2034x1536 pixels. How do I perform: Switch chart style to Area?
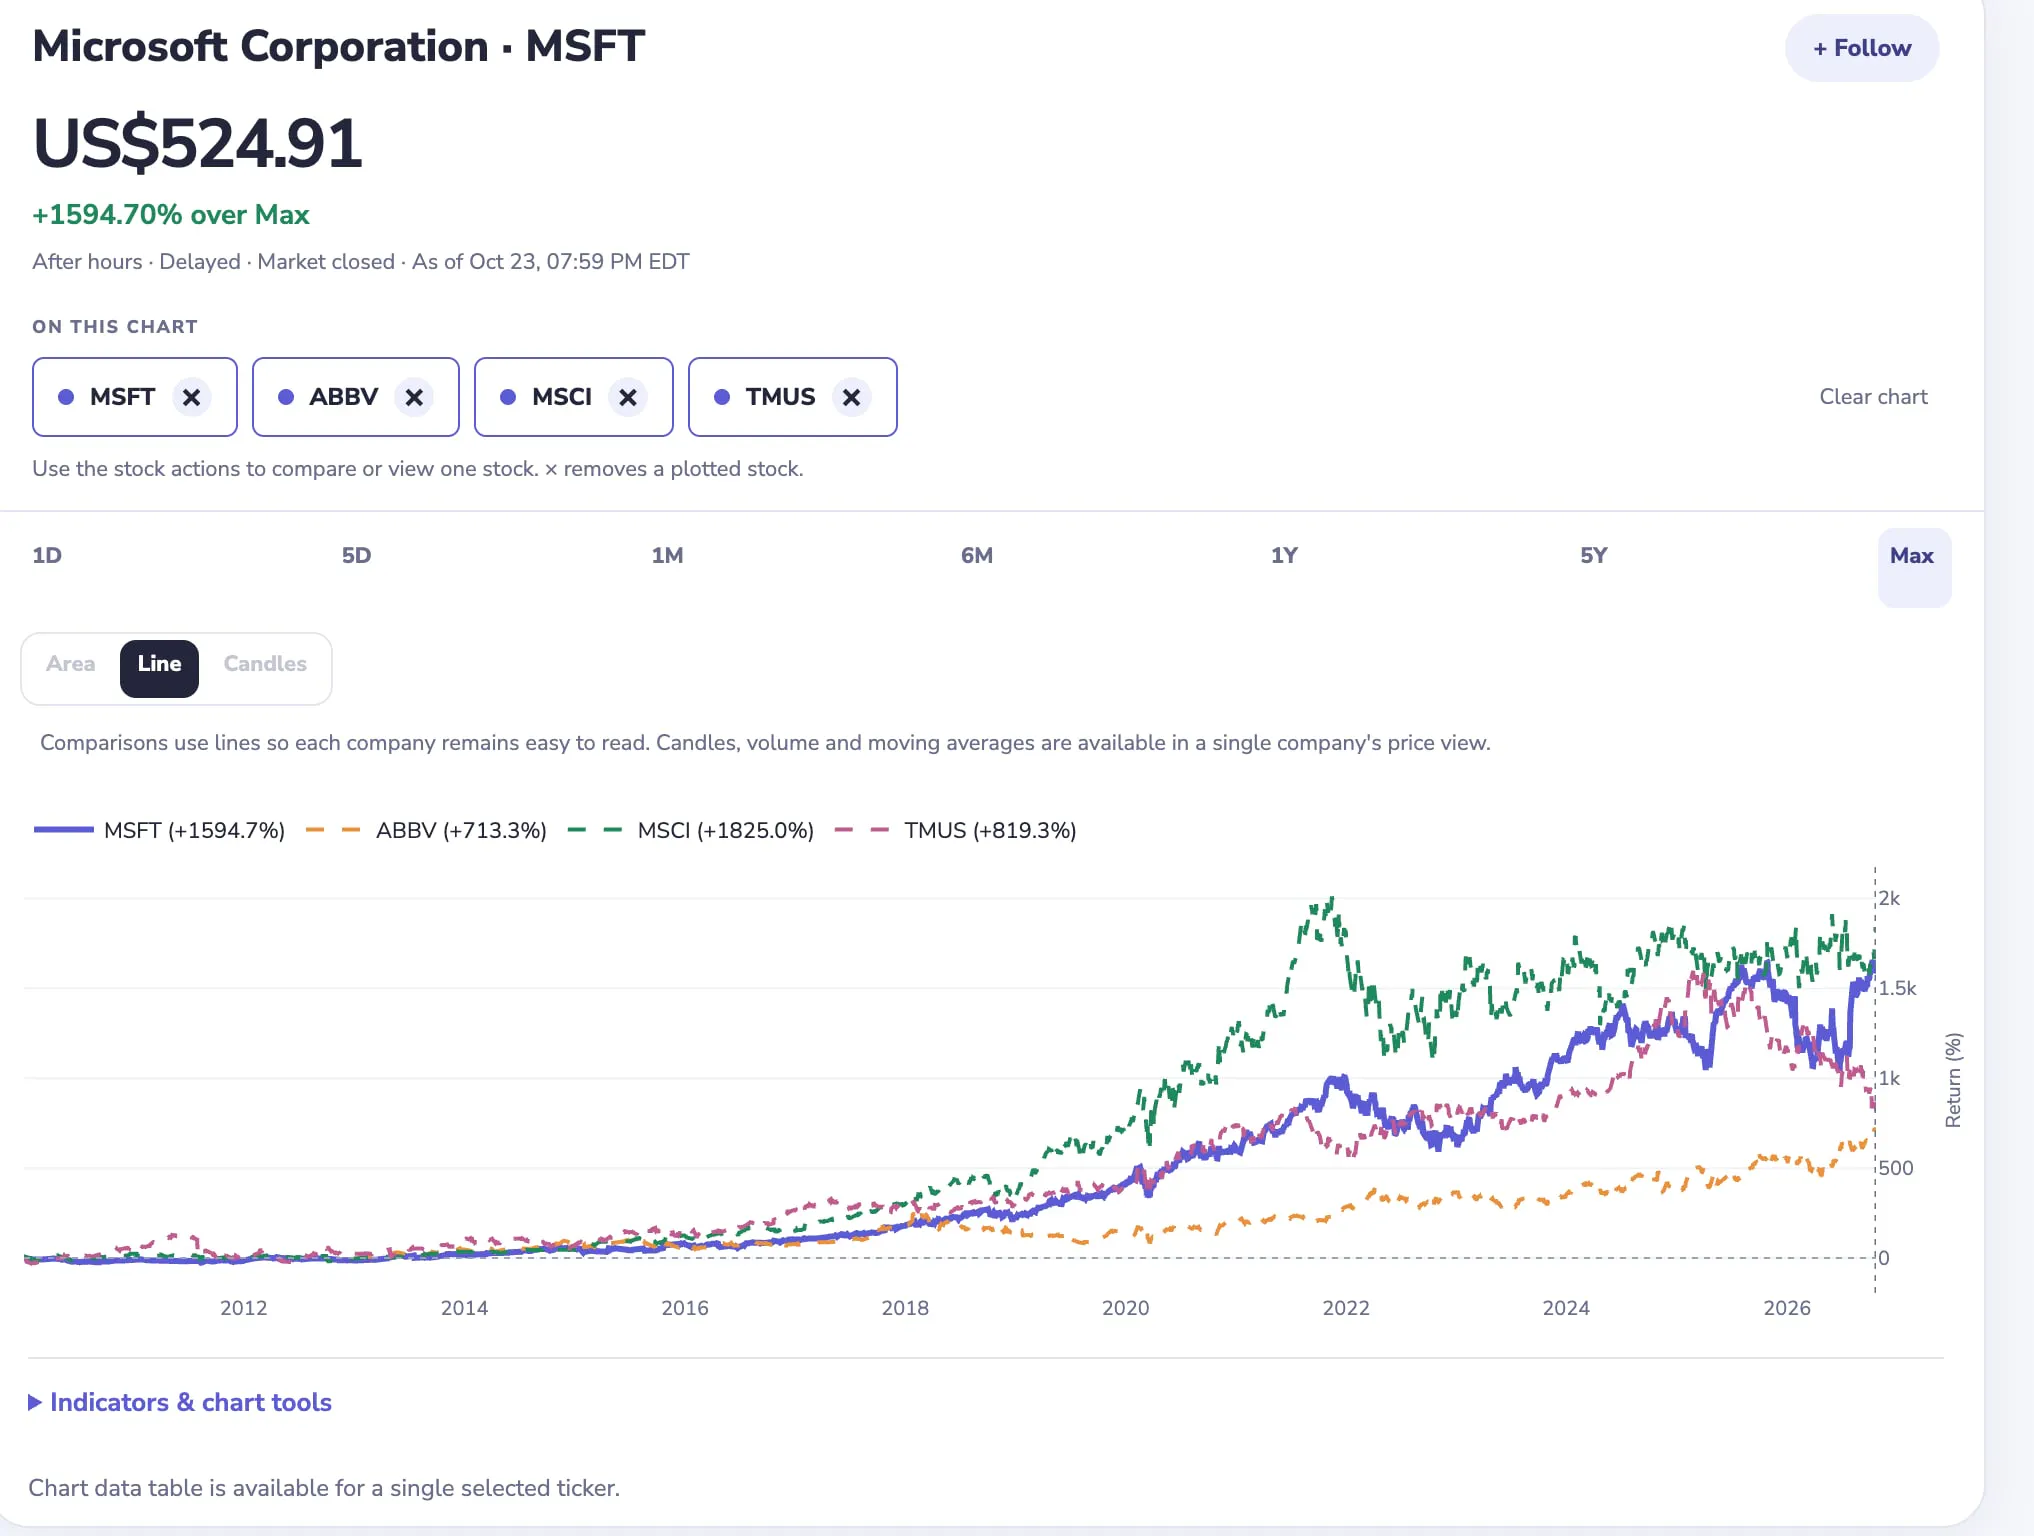(71, 665)
